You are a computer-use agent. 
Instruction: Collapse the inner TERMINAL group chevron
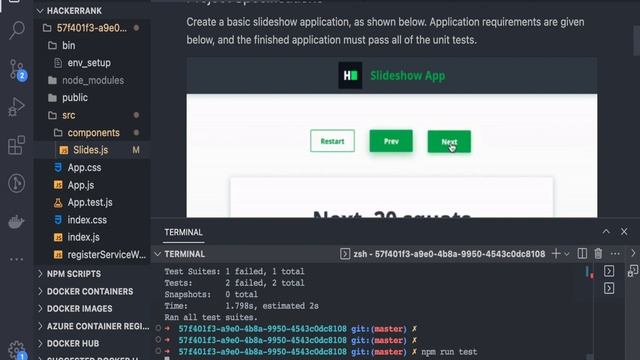157,254
